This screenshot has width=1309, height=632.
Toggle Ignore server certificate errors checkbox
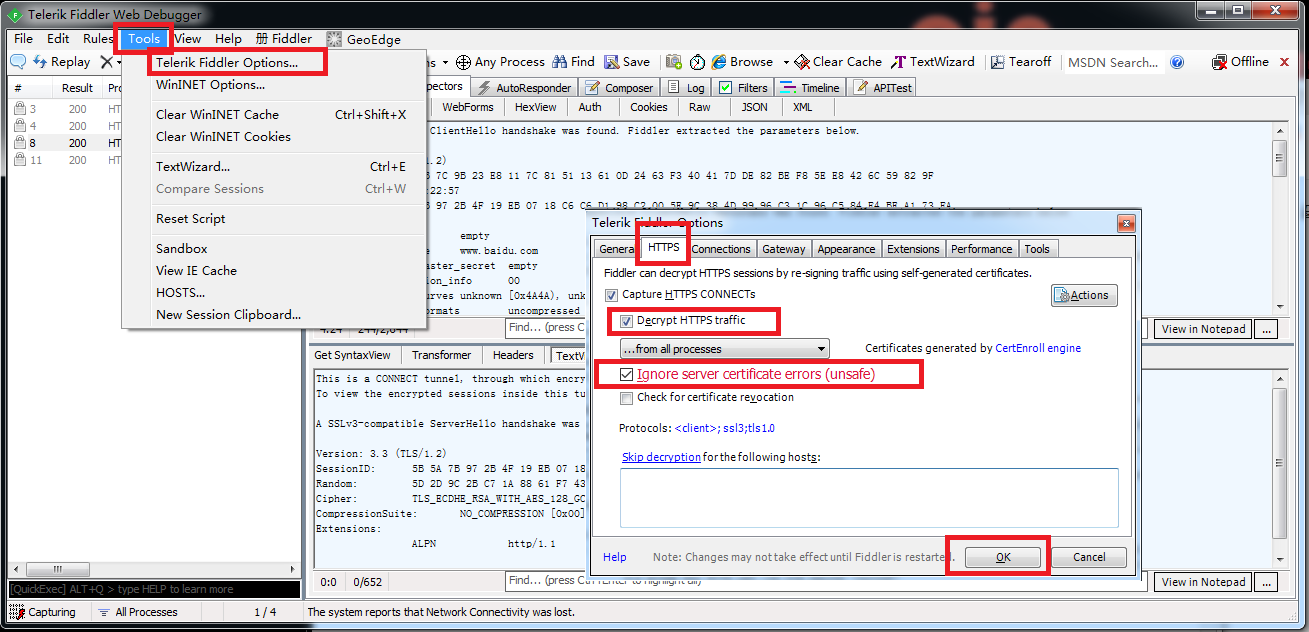627,375
